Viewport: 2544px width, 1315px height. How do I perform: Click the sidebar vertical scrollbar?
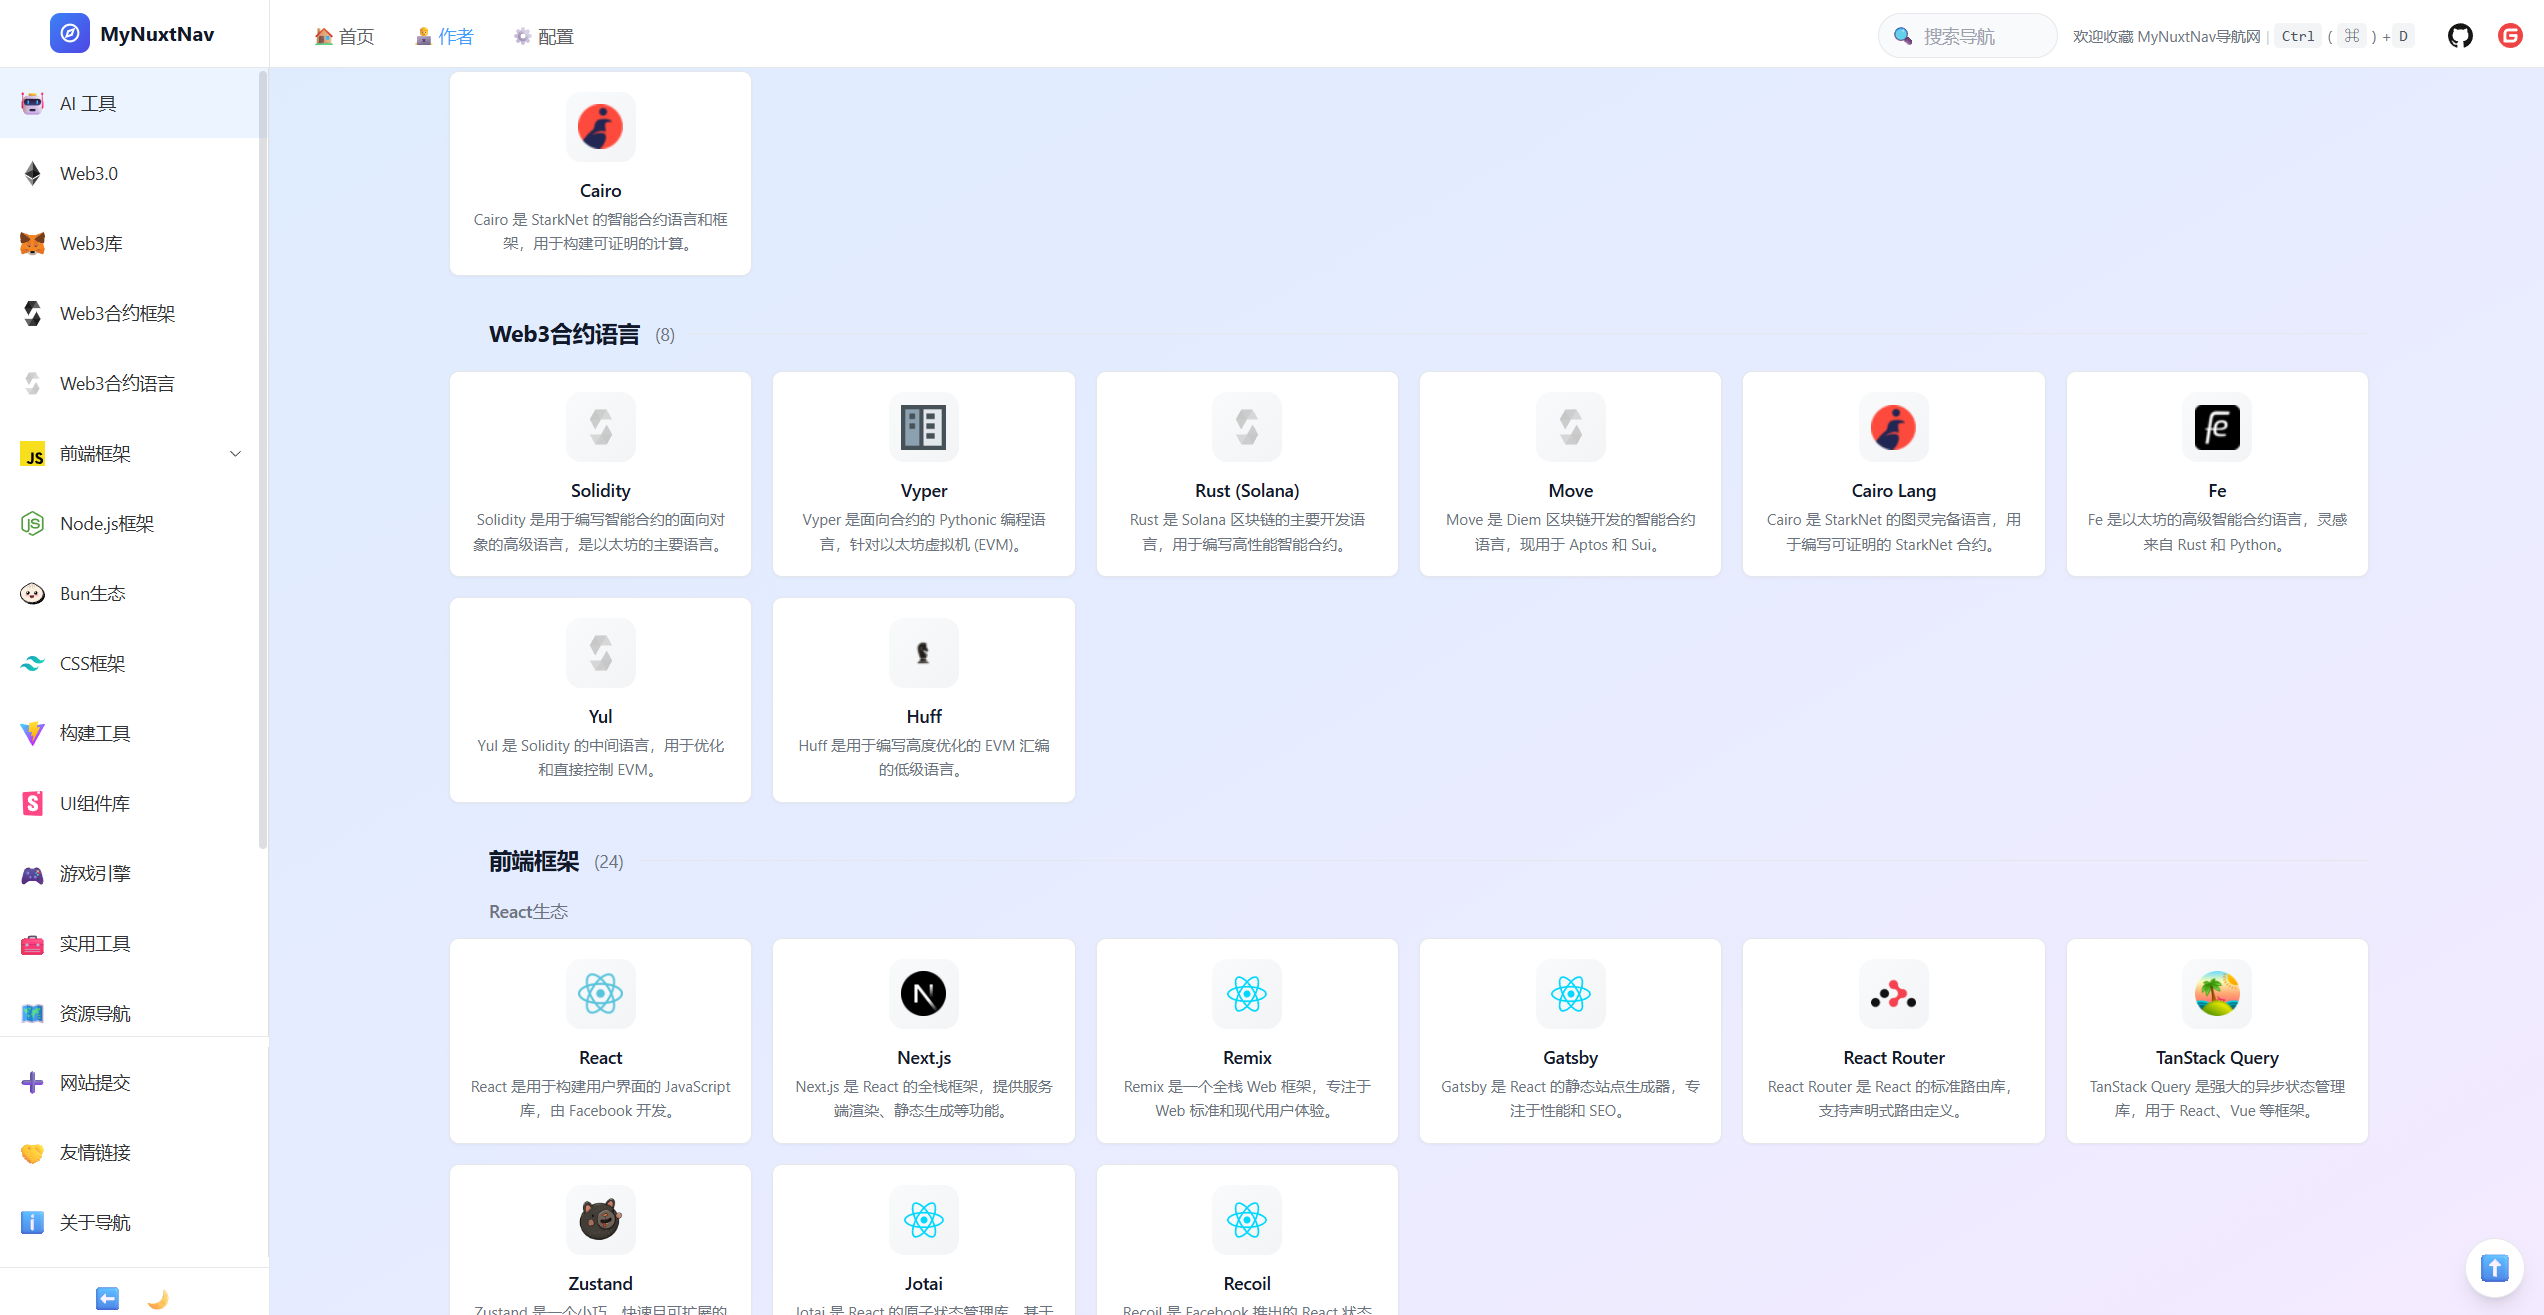pos(262,460)
